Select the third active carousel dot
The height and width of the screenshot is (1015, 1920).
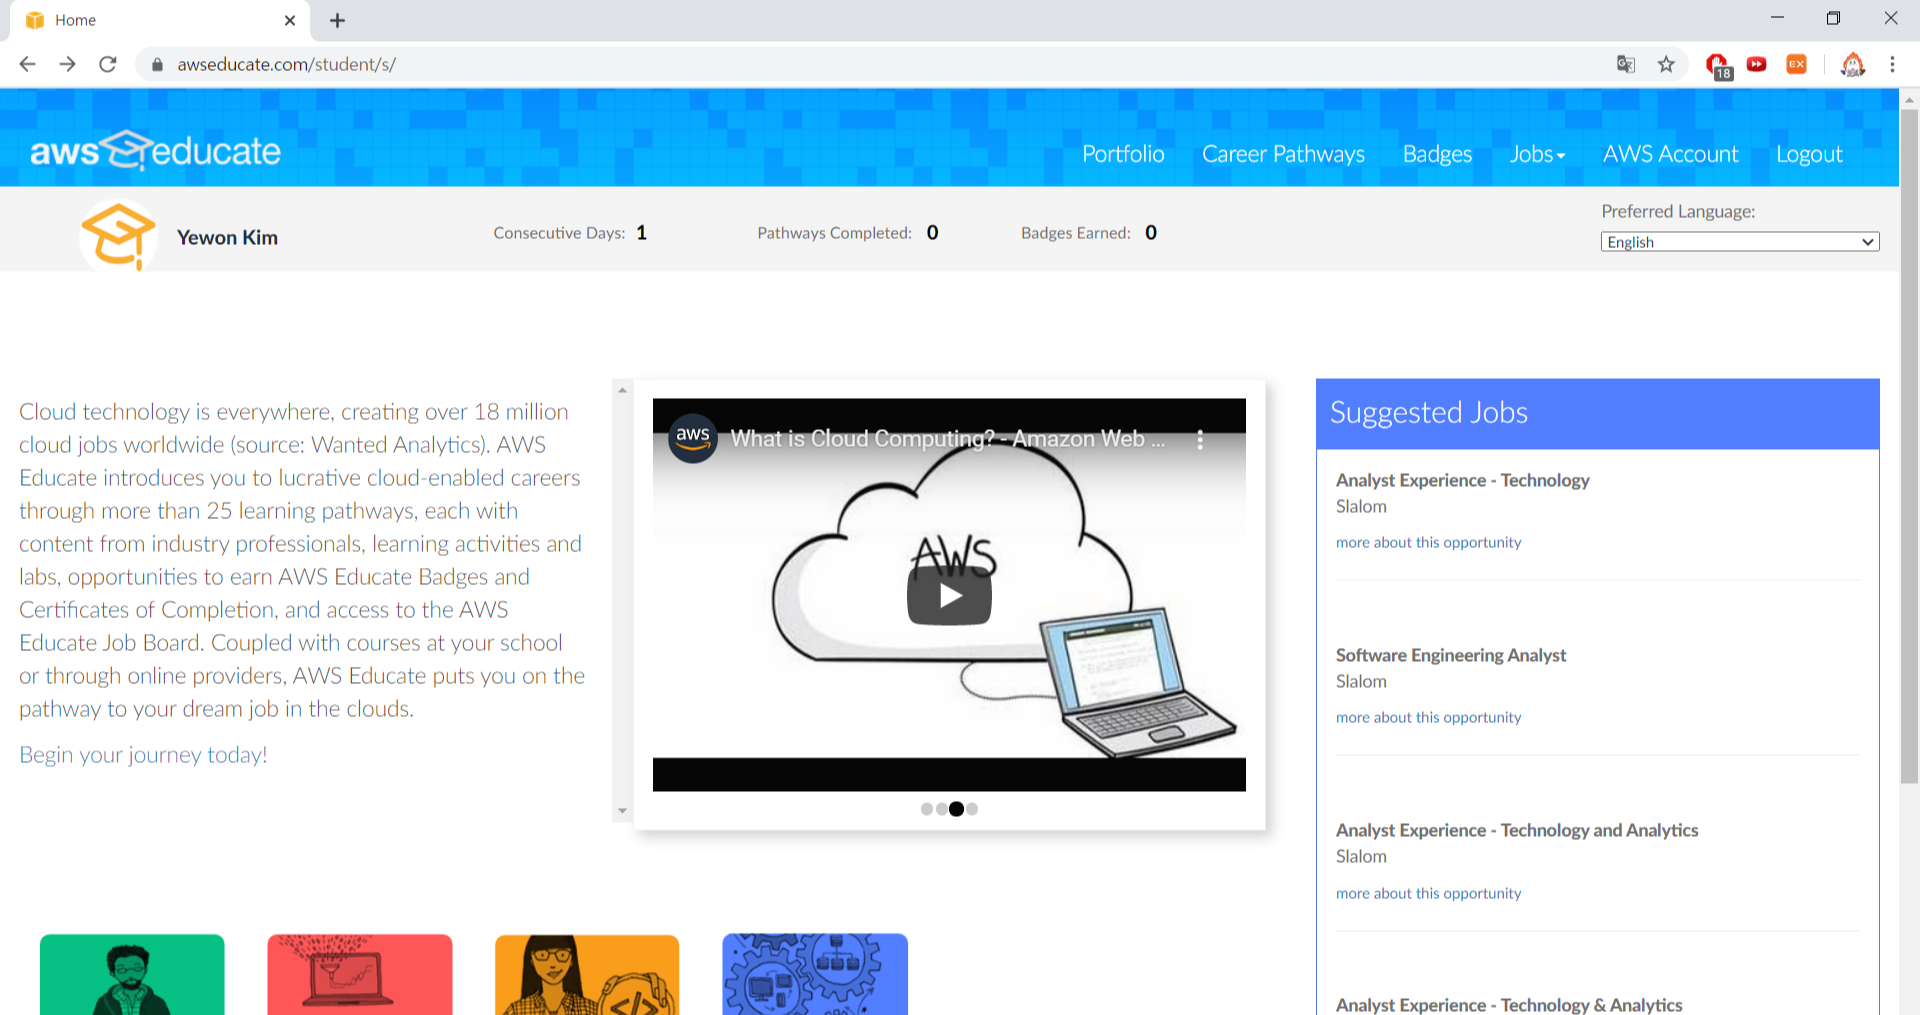point(957,809)
